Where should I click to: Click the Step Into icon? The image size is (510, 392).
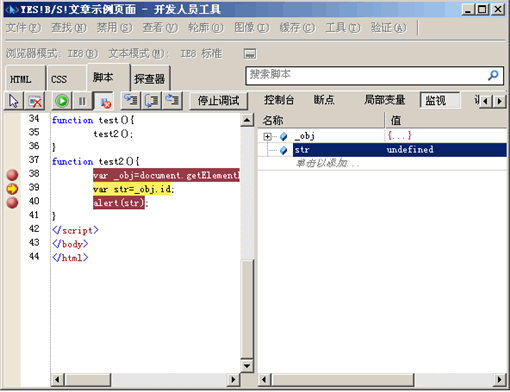coord(131,101)
